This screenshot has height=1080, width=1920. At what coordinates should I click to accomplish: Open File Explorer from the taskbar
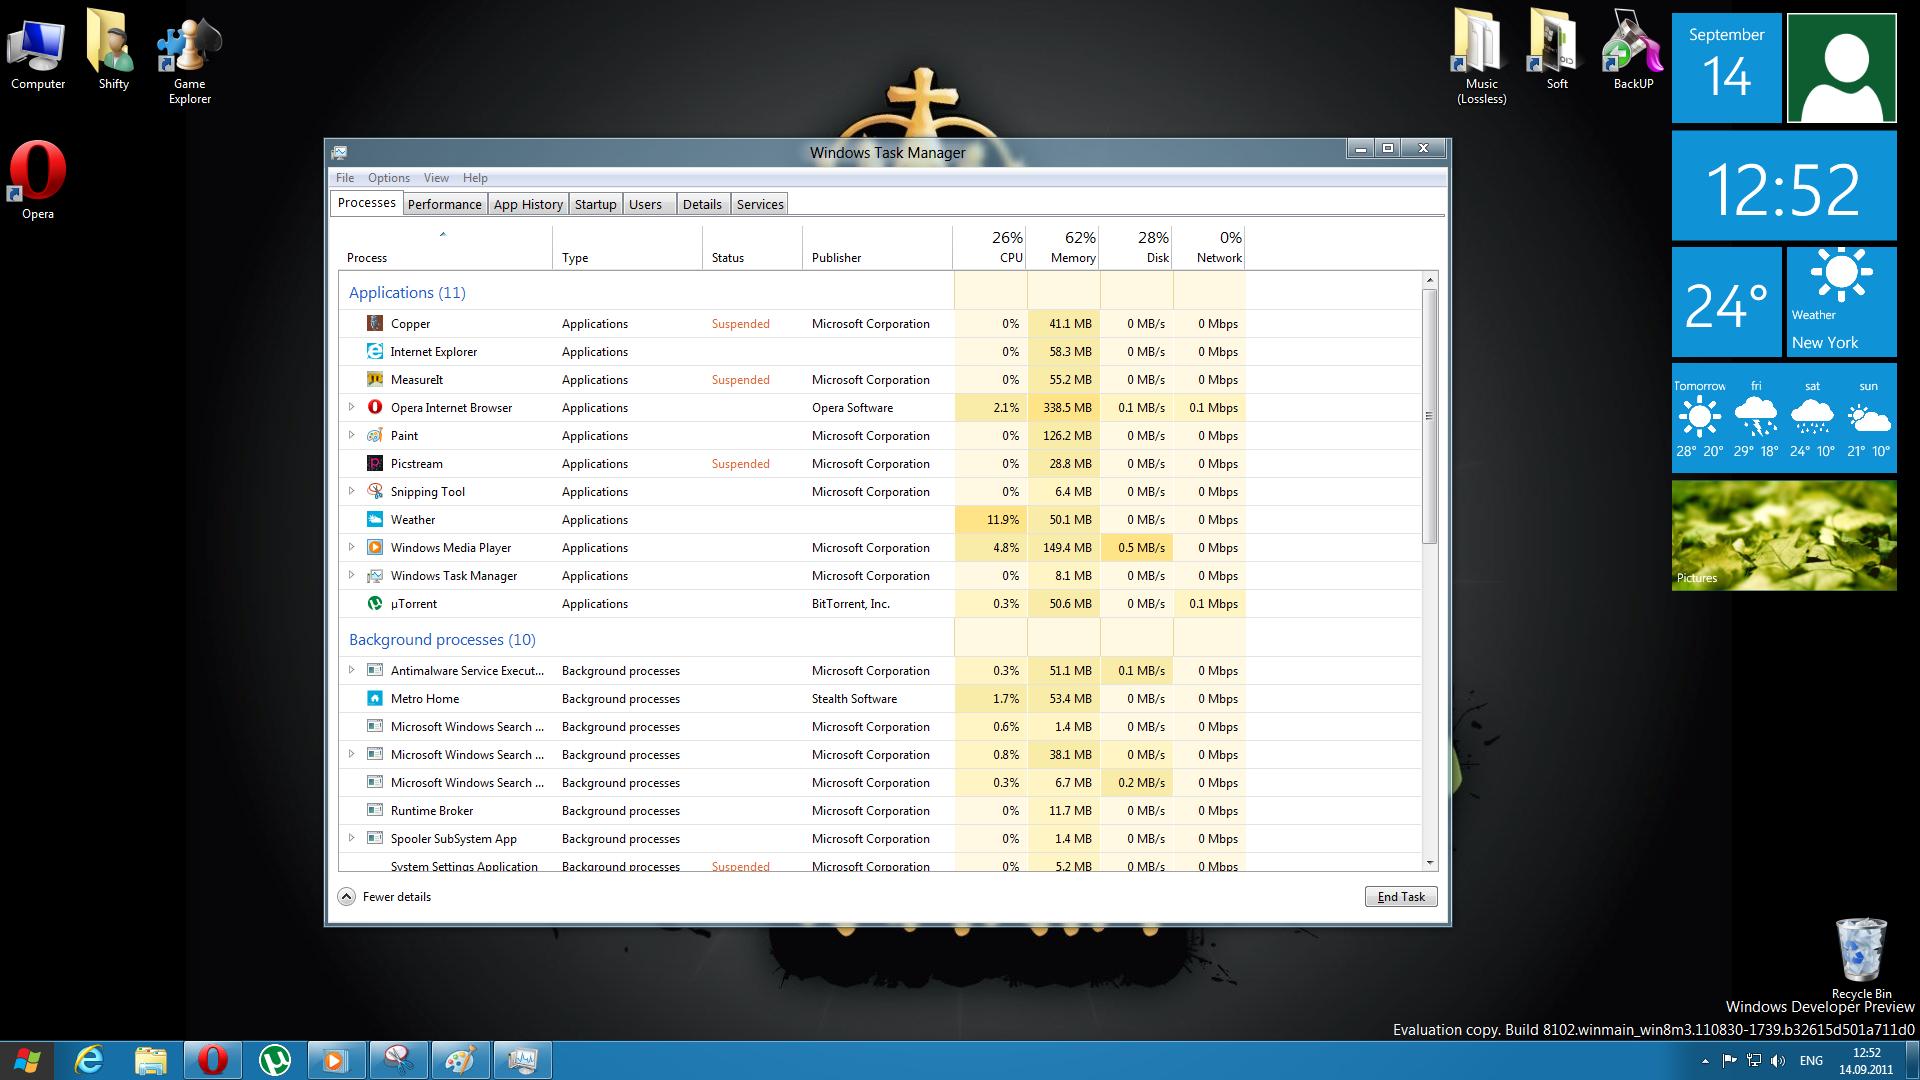coord(150,1060)
